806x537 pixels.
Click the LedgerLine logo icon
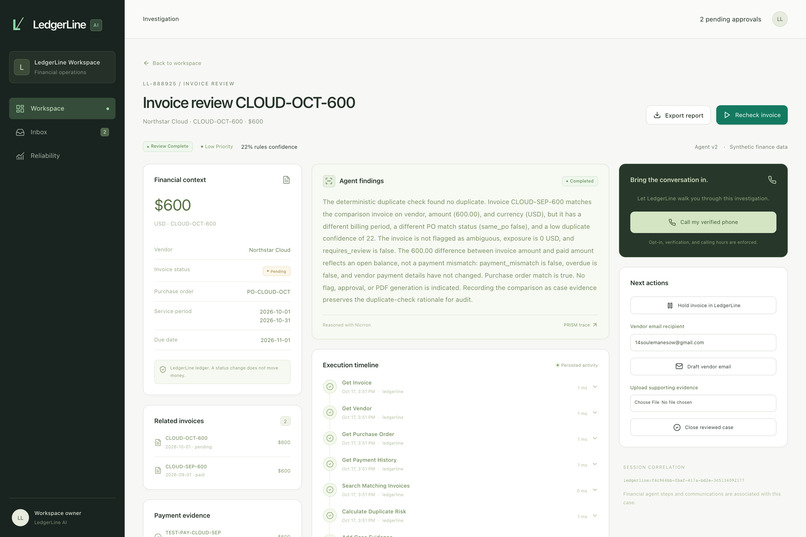pyautogui.click(x=19, y=24)
